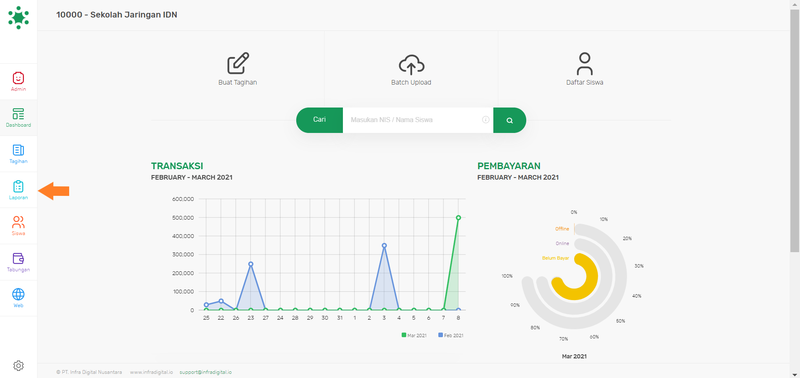
Task: Click the TRANSAKSI heading
Action: click(x=177, y=166)
